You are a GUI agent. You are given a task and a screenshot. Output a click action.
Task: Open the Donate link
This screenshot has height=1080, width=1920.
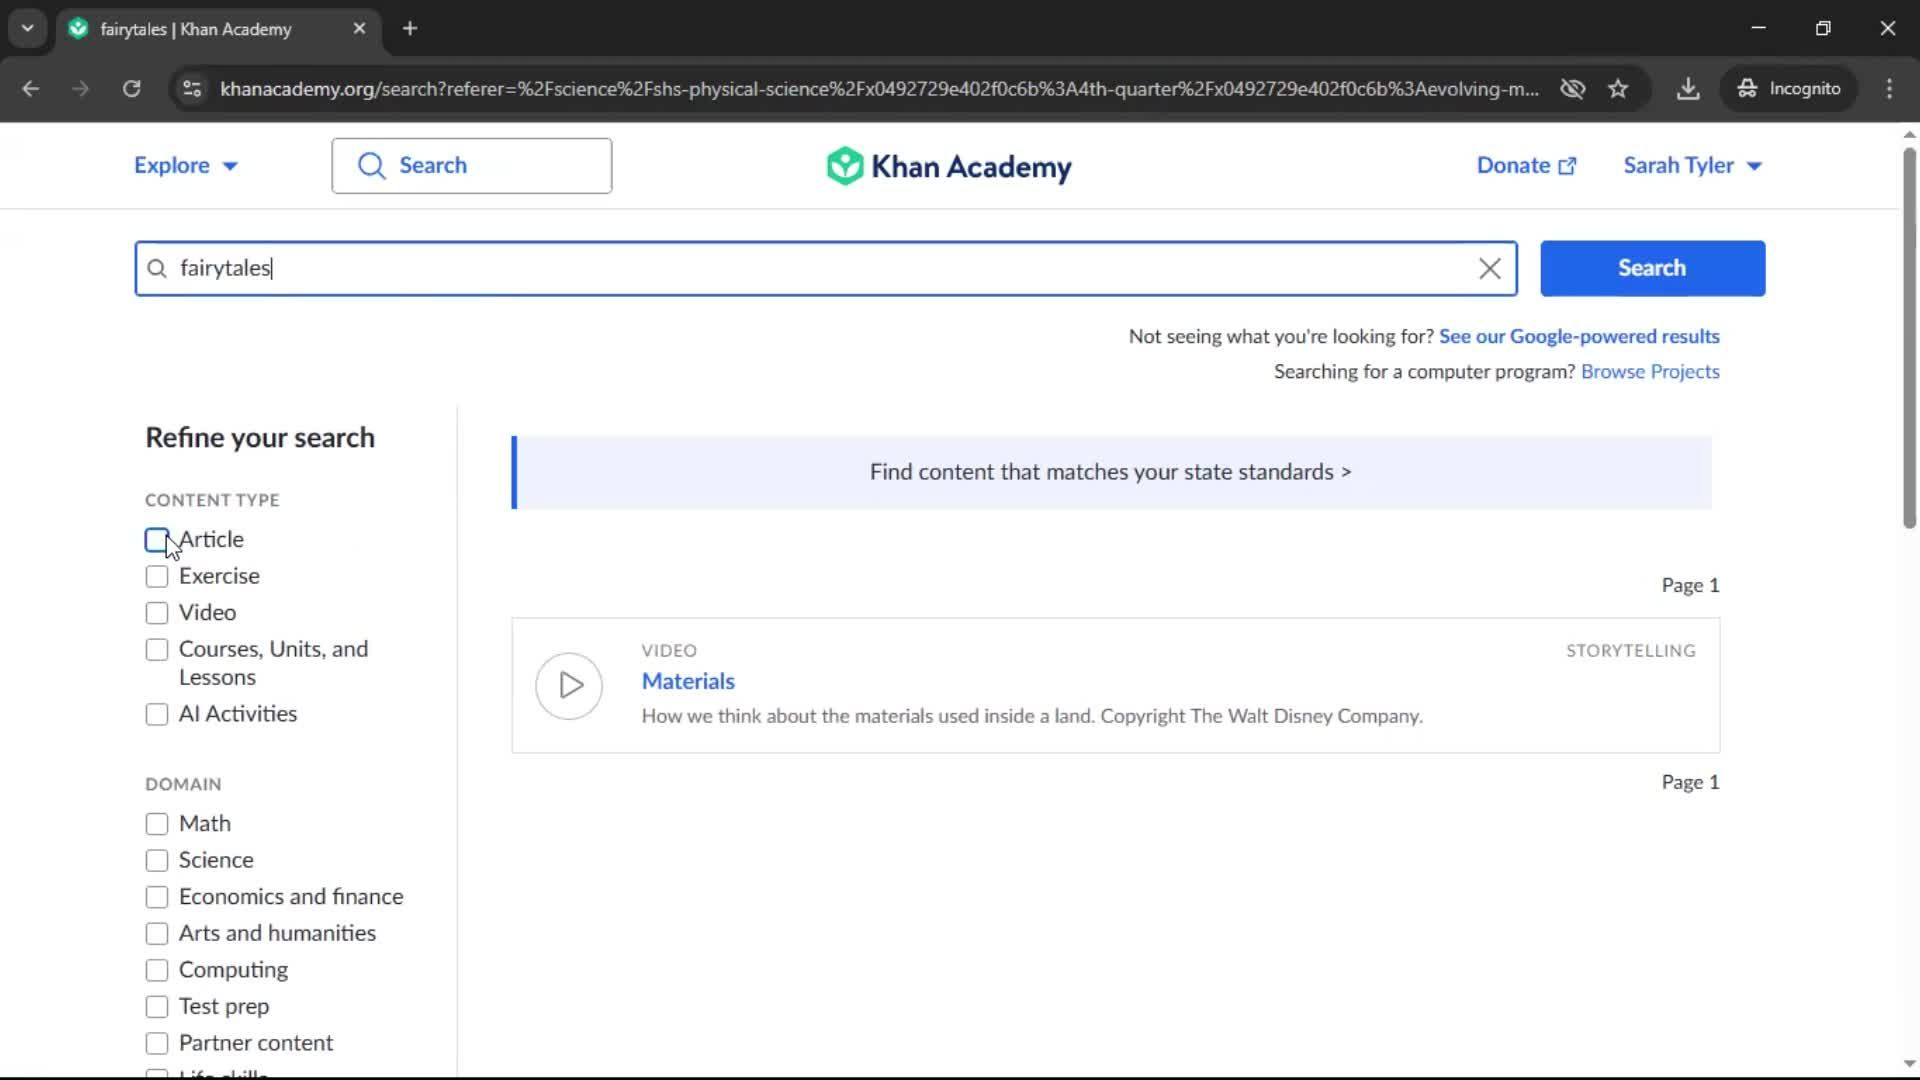(x=1526, y=166)
